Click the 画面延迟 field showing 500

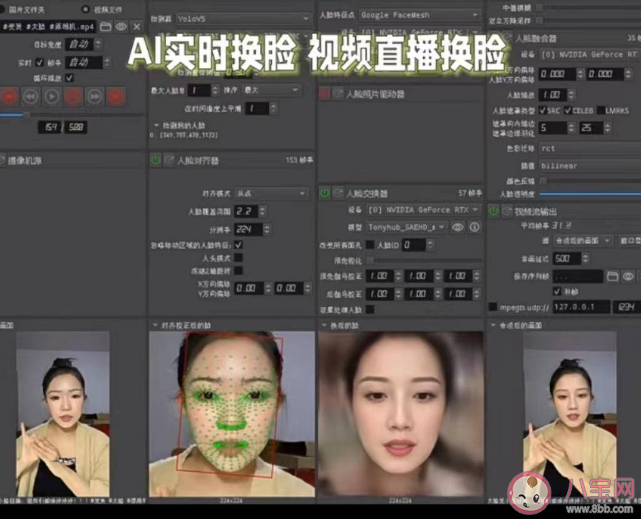[567, 258]
